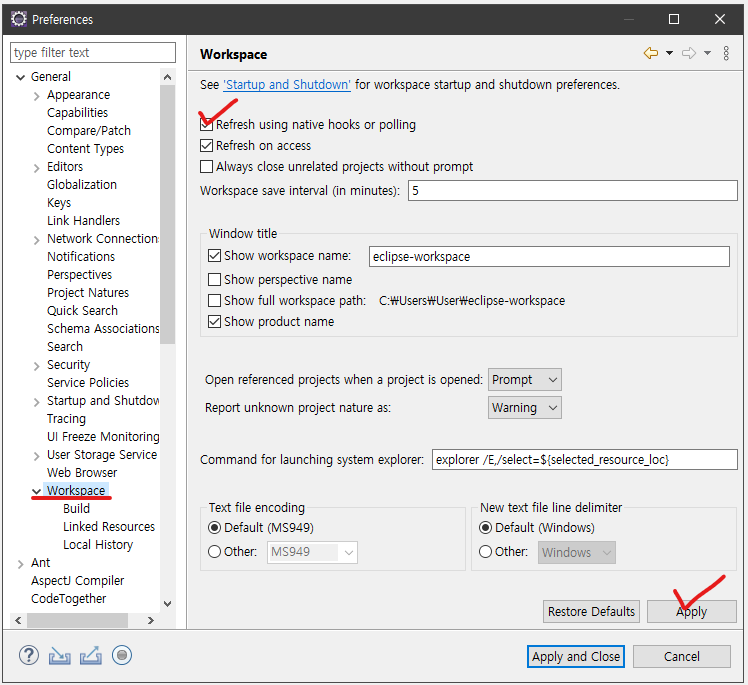Click the forward navigation arrow icon
This screenshot has width=748, height=685.
click(x=689, y=53)
